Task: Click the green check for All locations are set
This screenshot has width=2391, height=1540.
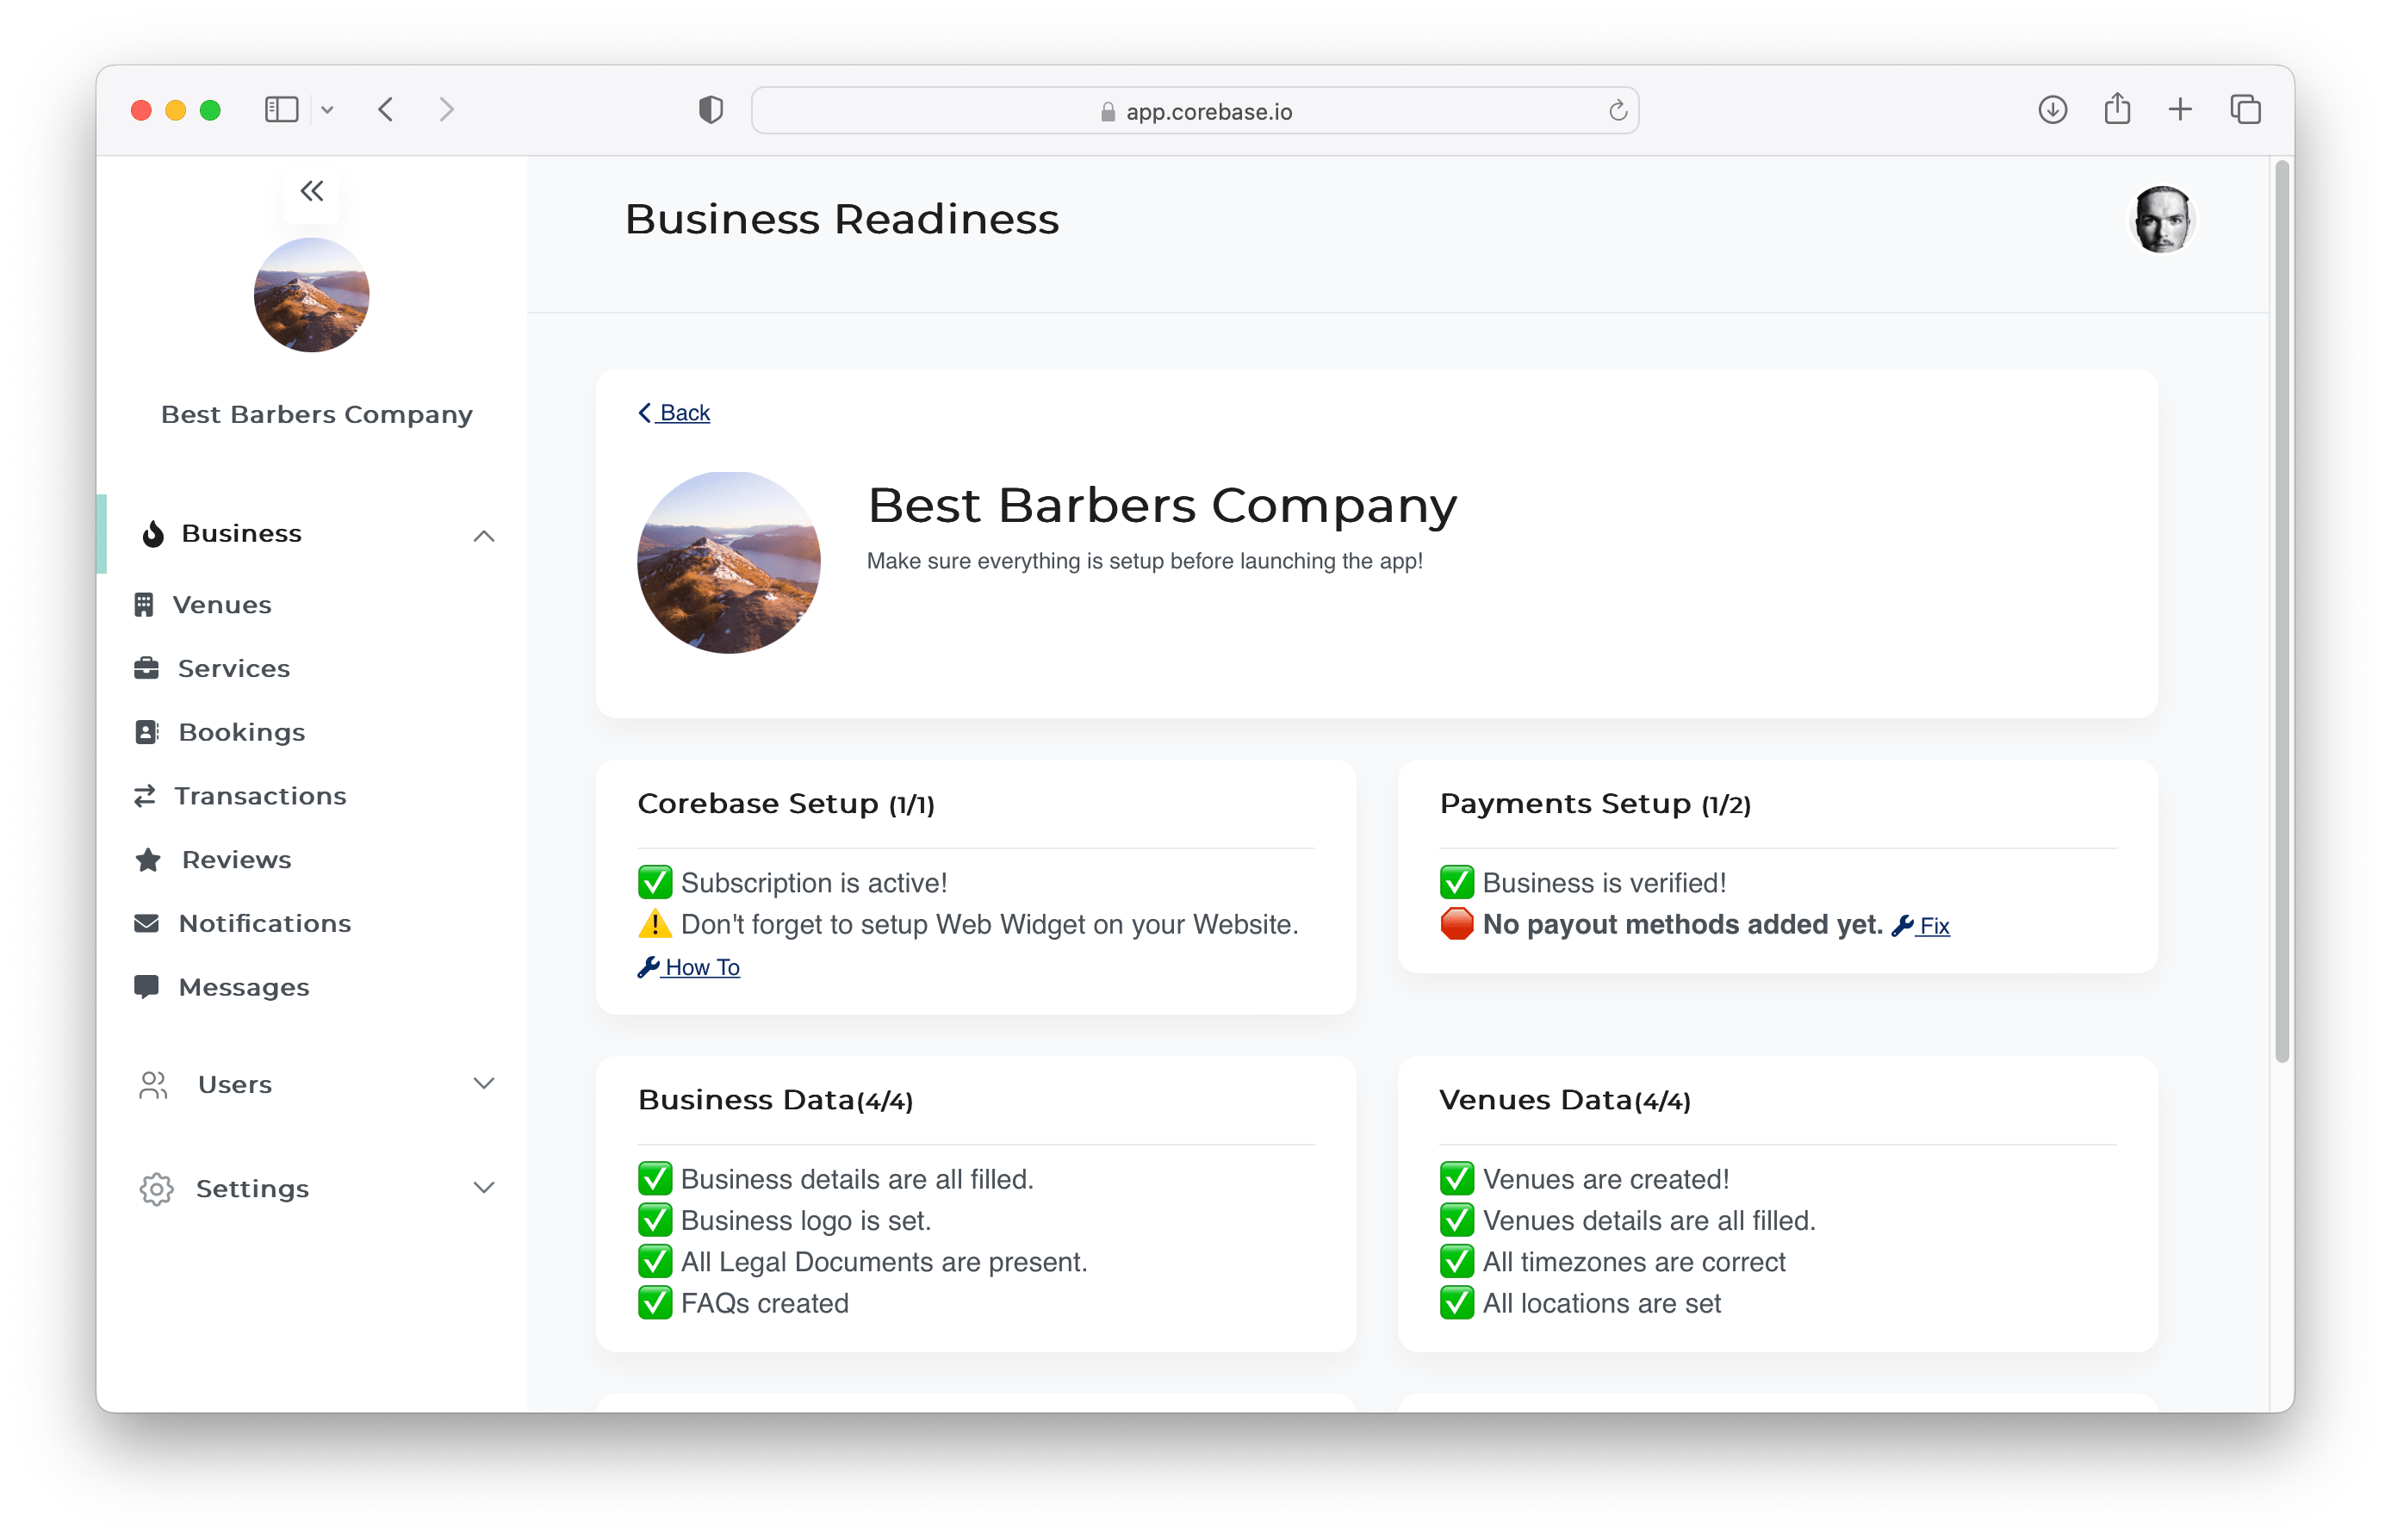Action: pos(1457,1303)
